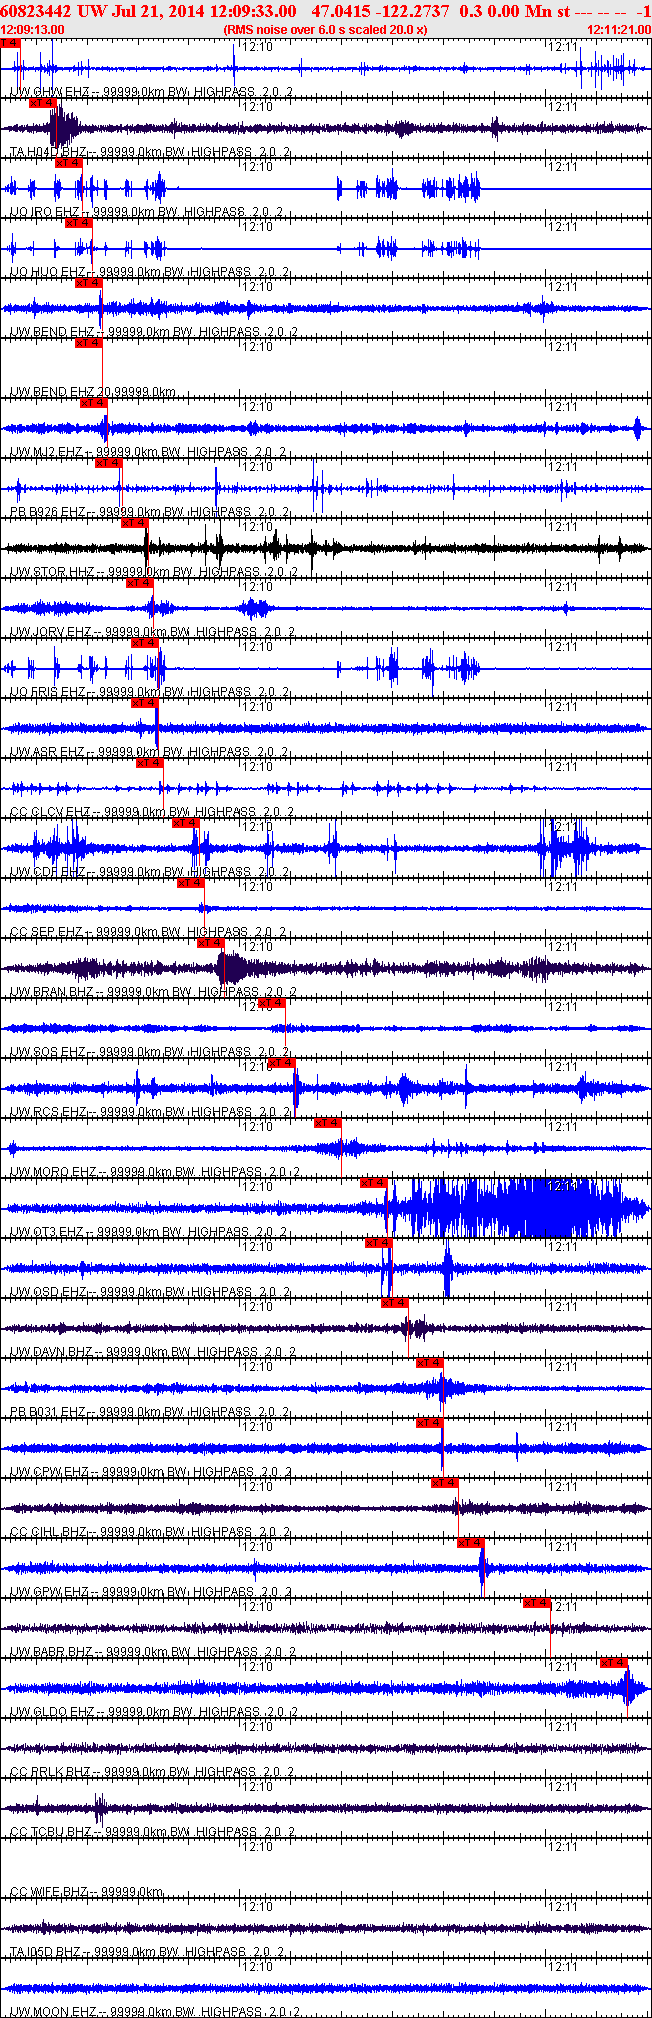Viewport: 652px width, 2018px height.
Task: Select the 'UW MOON EHZ' station label
Action: 155,2011
